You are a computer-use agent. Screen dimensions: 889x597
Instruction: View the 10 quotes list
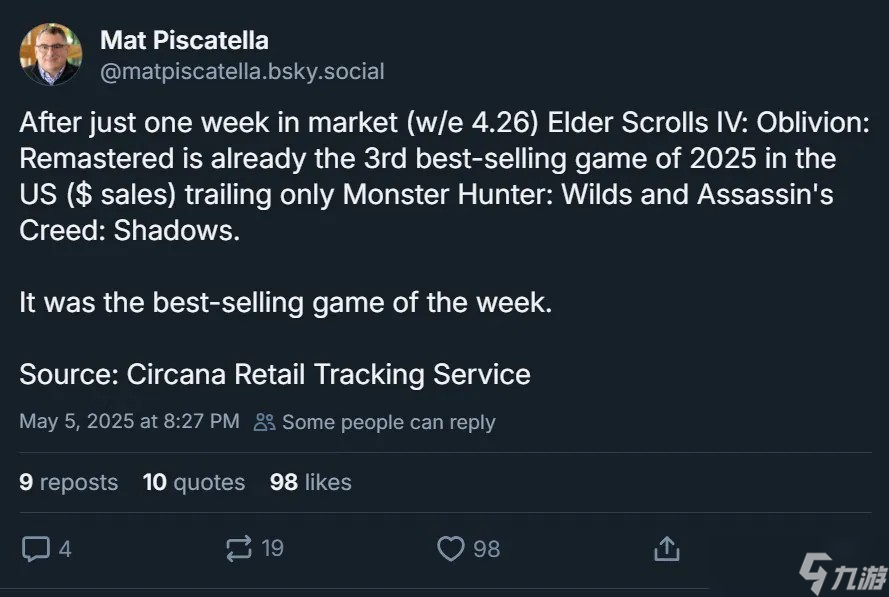(x=194, y=482)
